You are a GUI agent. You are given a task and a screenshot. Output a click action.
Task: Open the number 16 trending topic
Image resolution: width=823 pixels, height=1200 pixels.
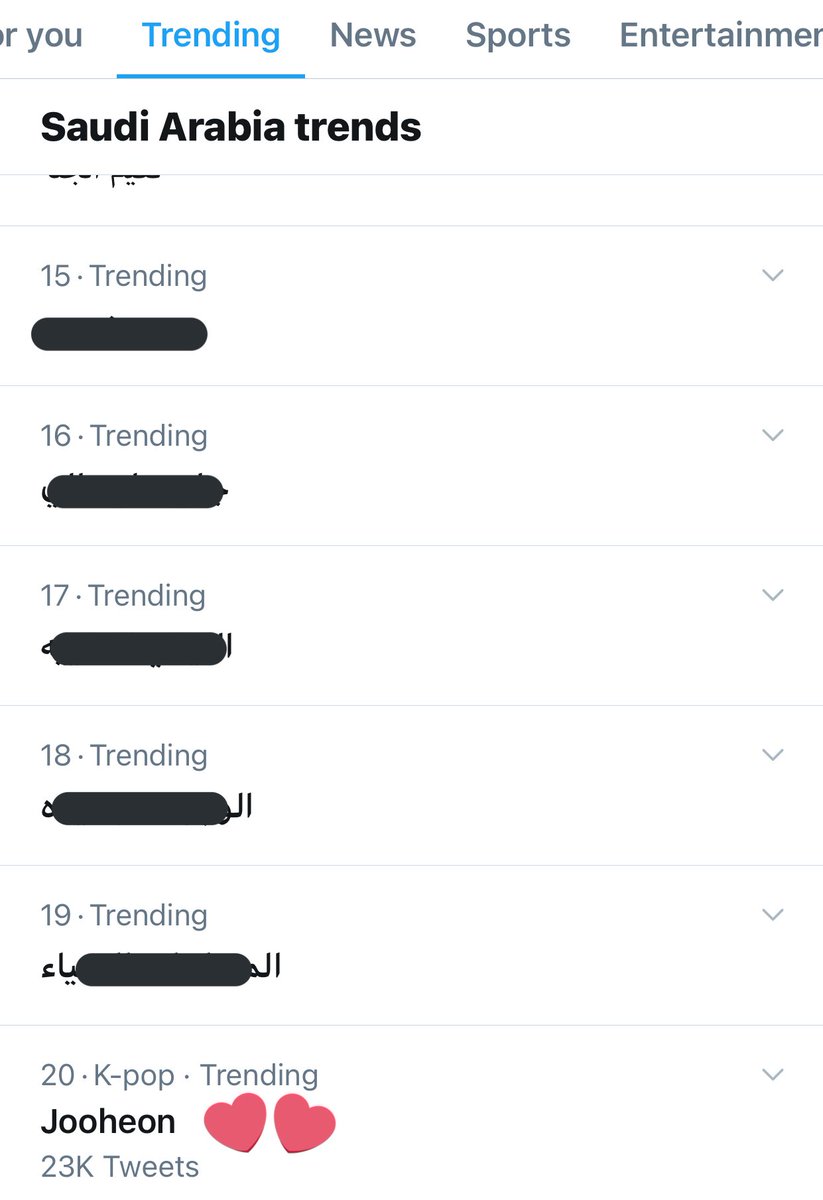(x=411, y=466)
